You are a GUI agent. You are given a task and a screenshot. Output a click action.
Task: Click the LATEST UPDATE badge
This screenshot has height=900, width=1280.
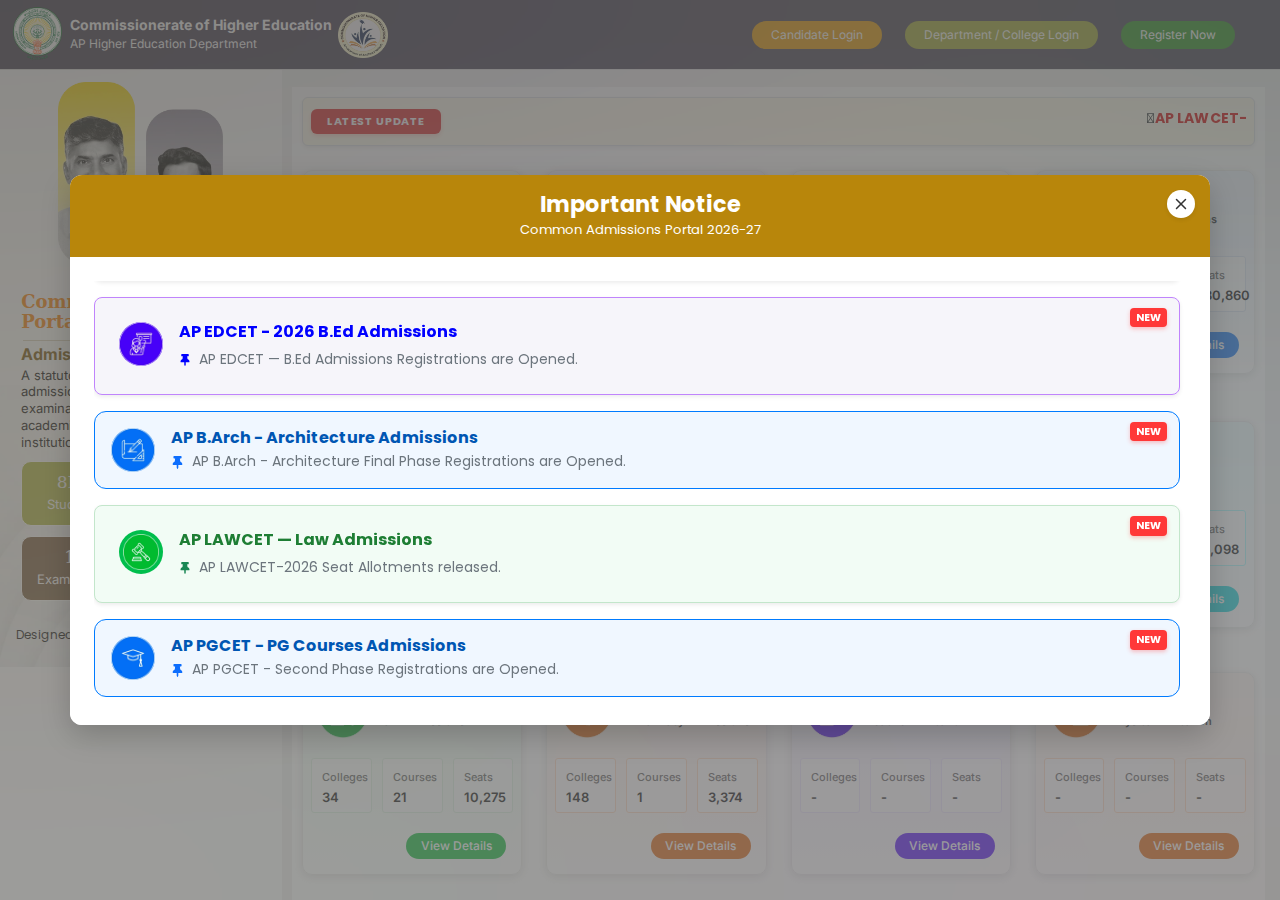click(376, 122)
